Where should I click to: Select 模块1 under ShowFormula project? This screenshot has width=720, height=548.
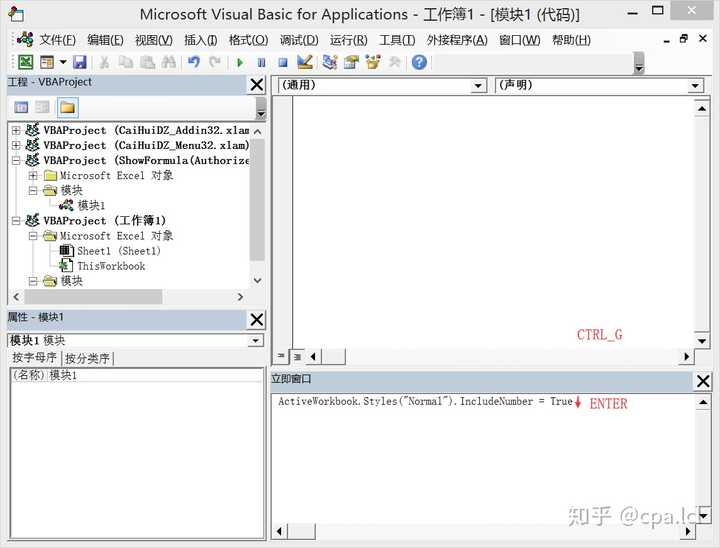(91, 205)
